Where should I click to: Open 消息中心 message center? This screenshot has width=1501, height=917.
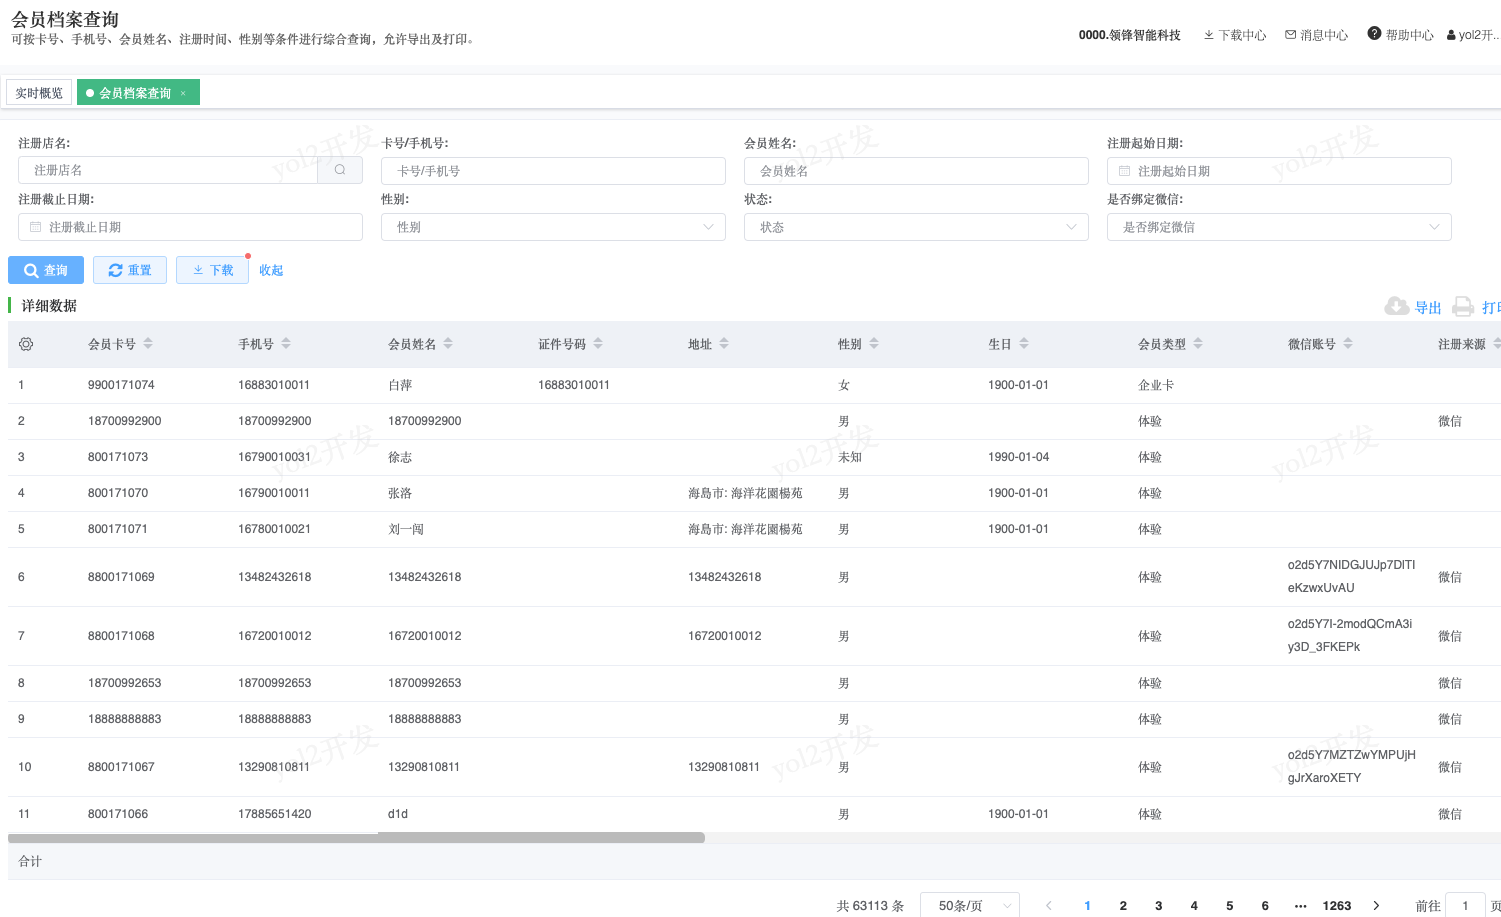click(x=1316, y=35)
